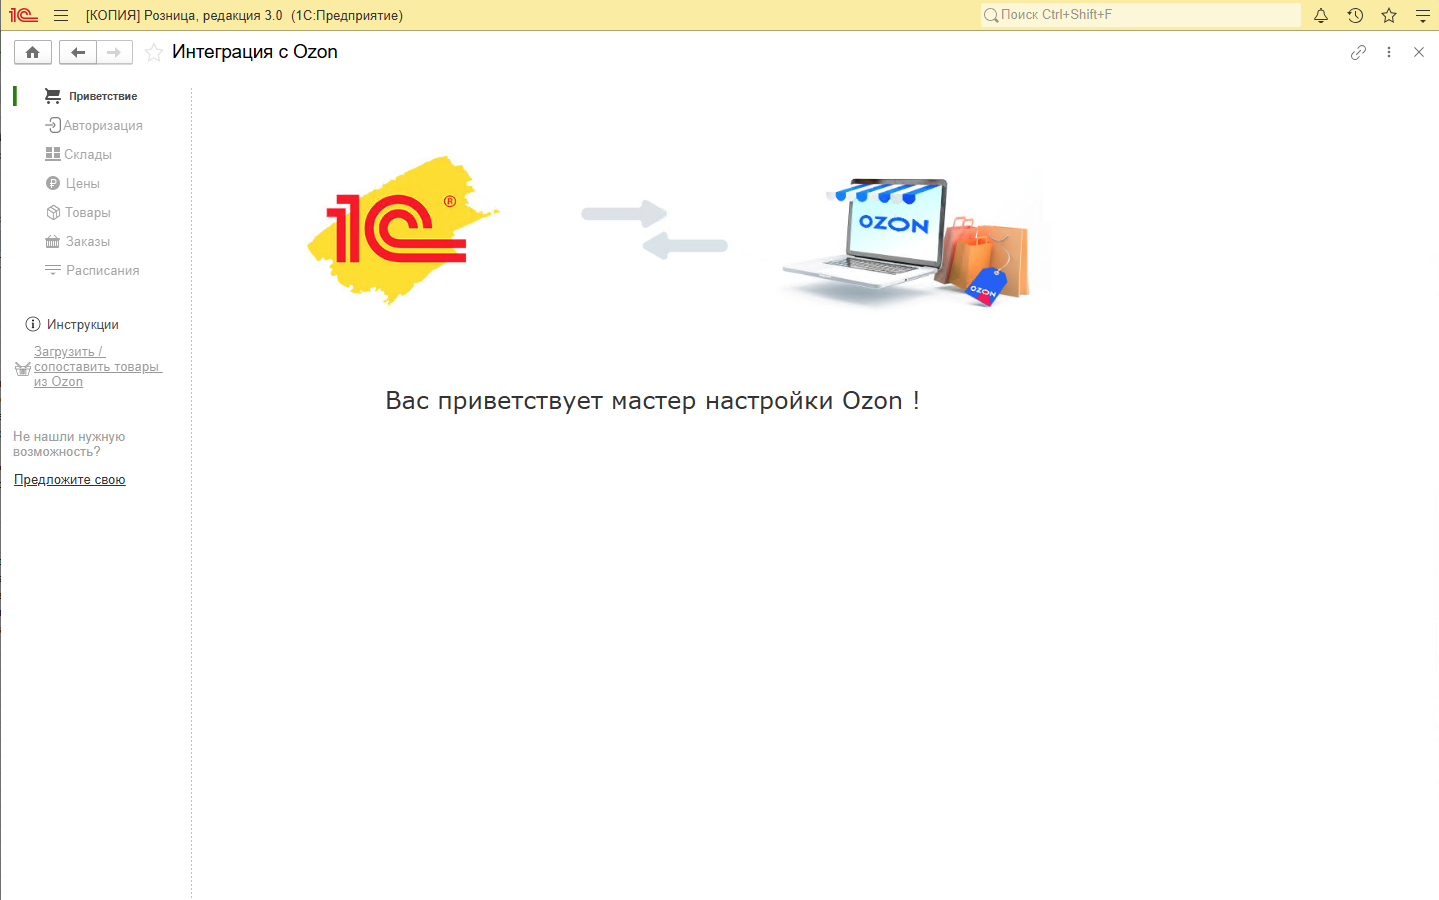Screen dimensions: 1439x900
Task: Select the Расписания section
Action: [102, 270]
